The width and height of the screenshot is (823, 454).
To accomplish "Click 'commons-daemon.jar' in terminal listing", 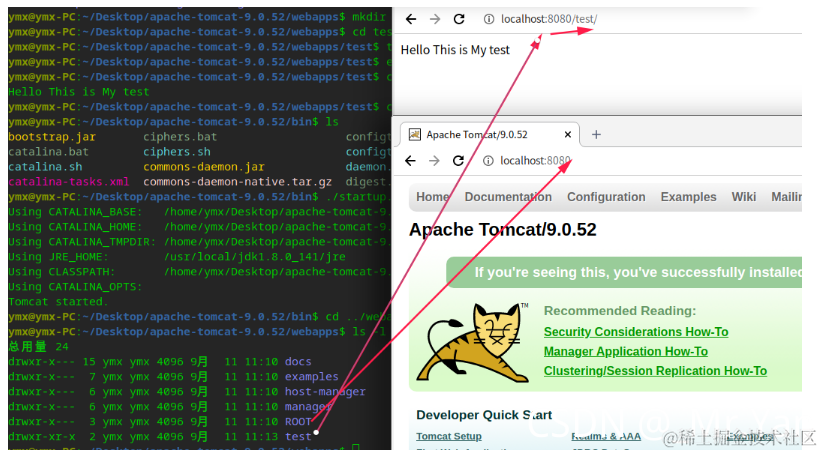I will click(x=204, y=166).
